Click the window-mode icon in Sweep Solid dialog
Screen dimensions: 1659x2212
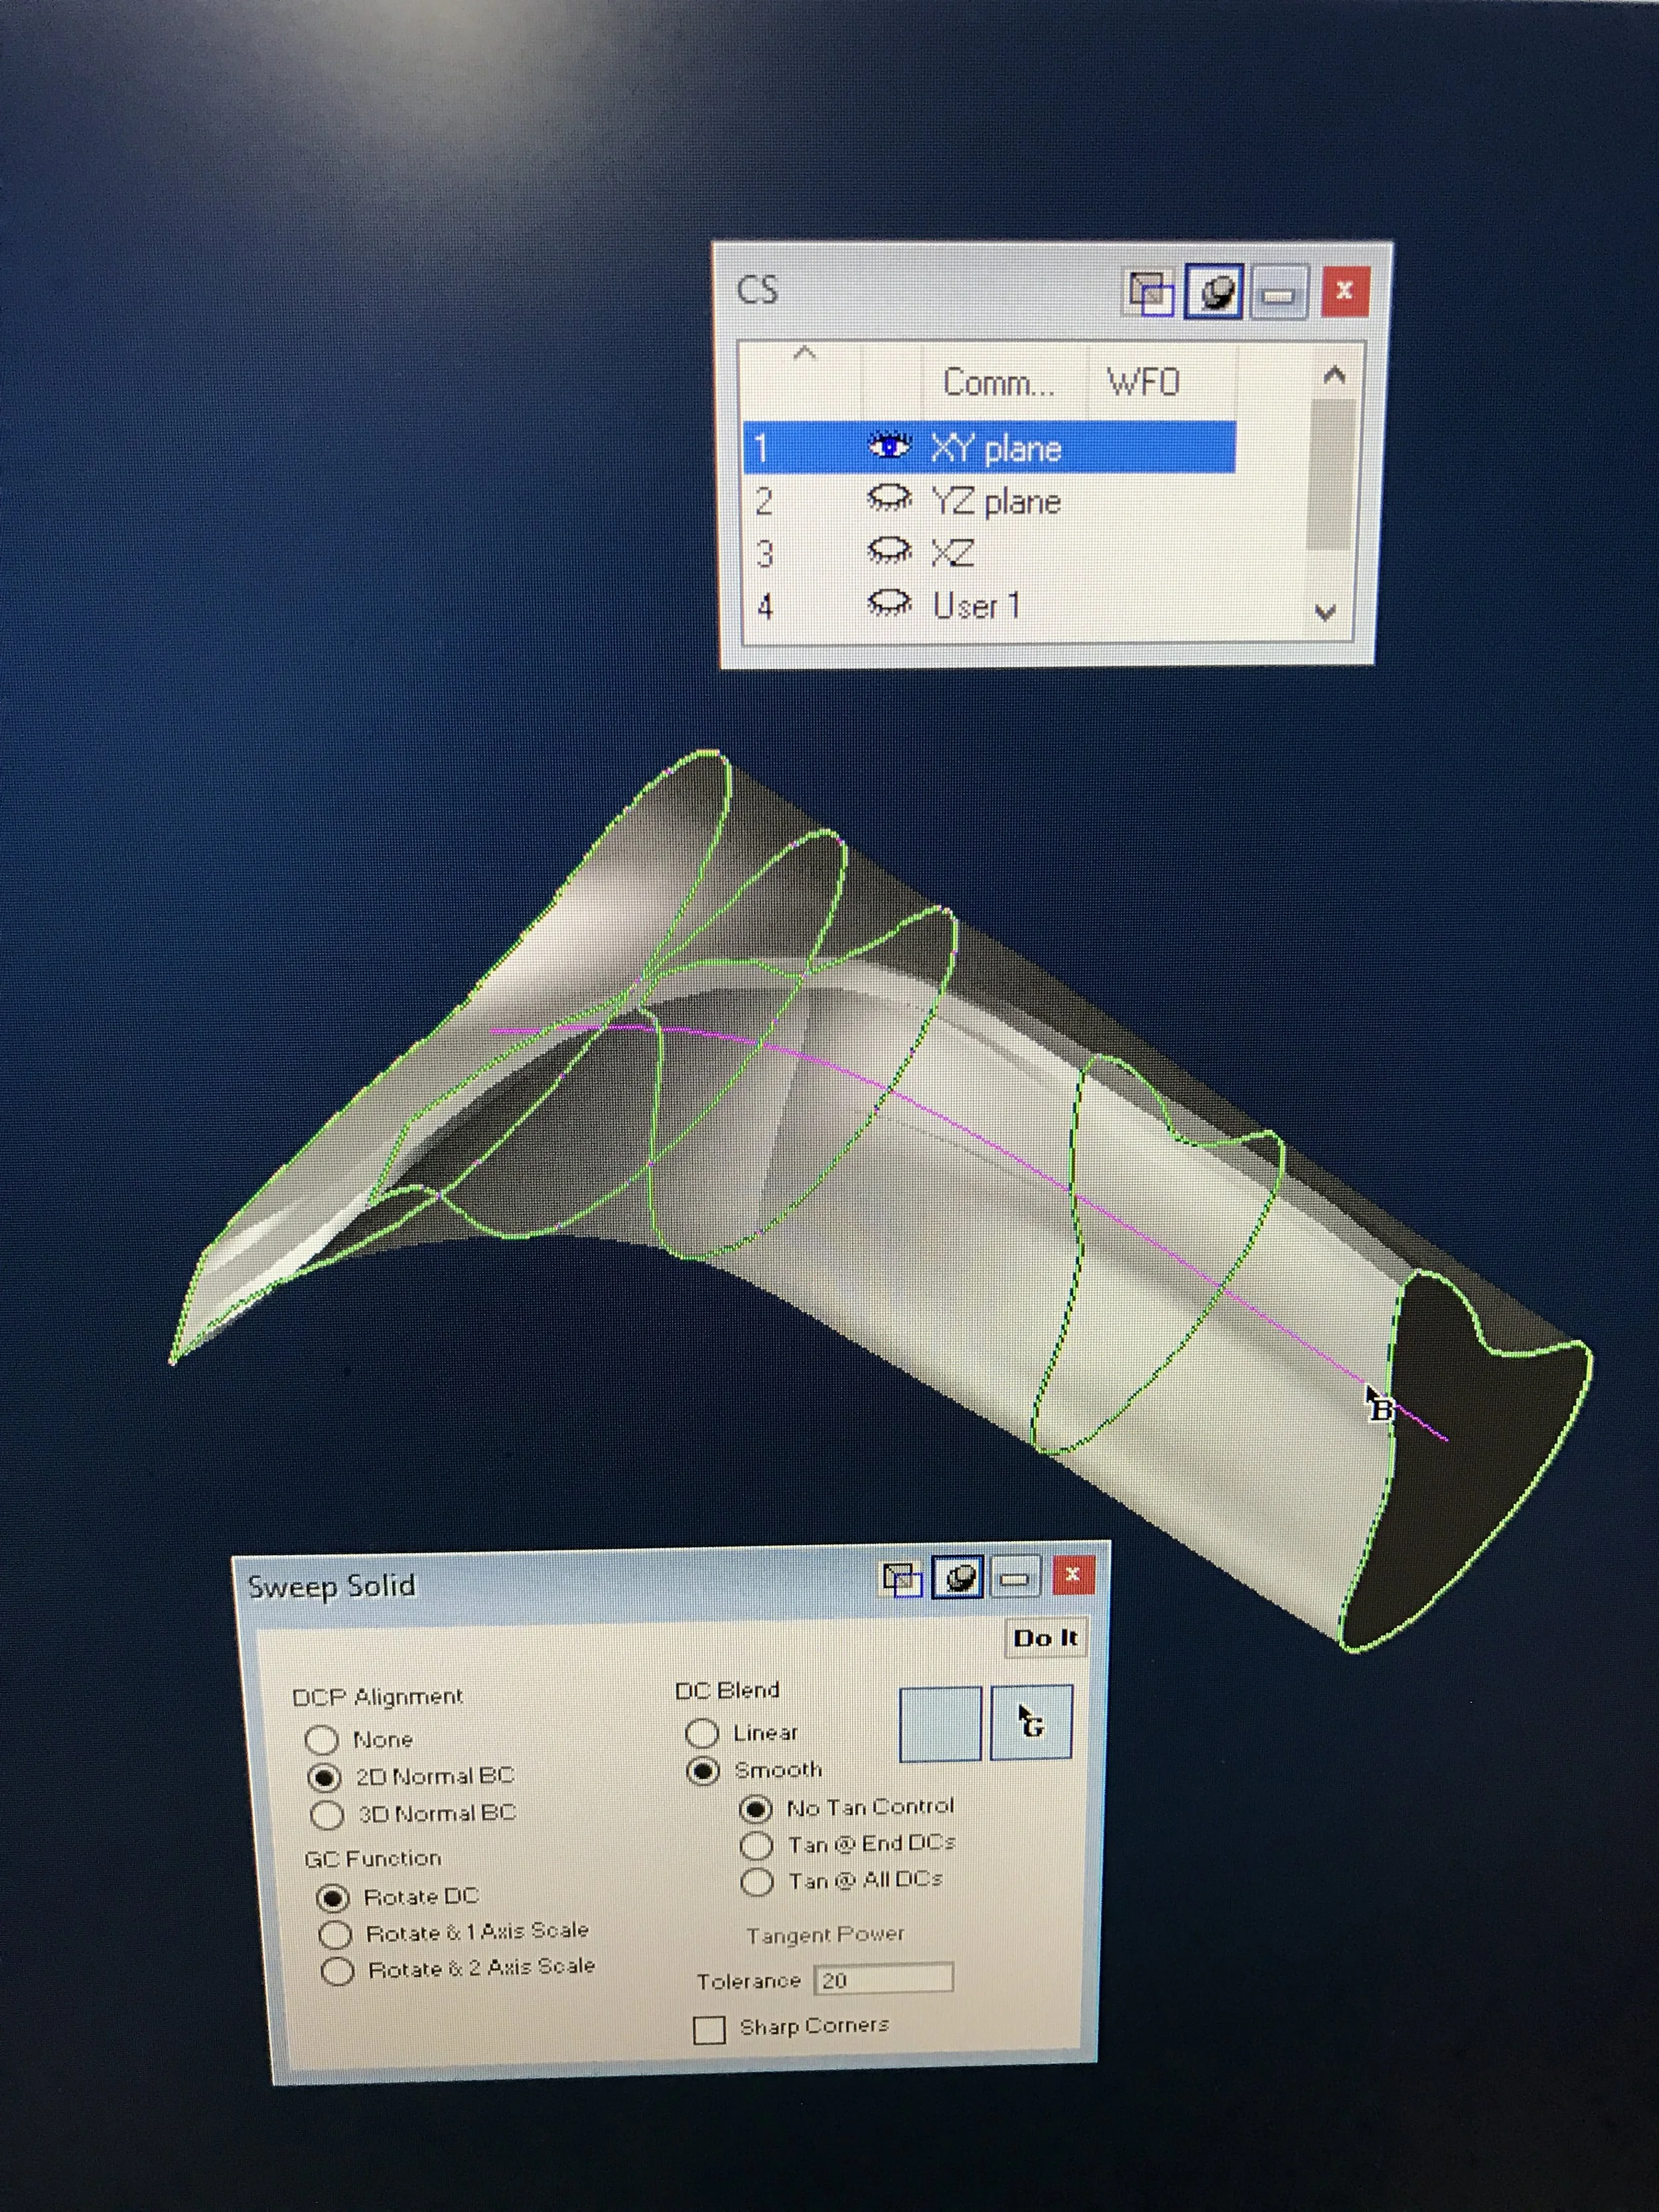tap(901, 1578)
